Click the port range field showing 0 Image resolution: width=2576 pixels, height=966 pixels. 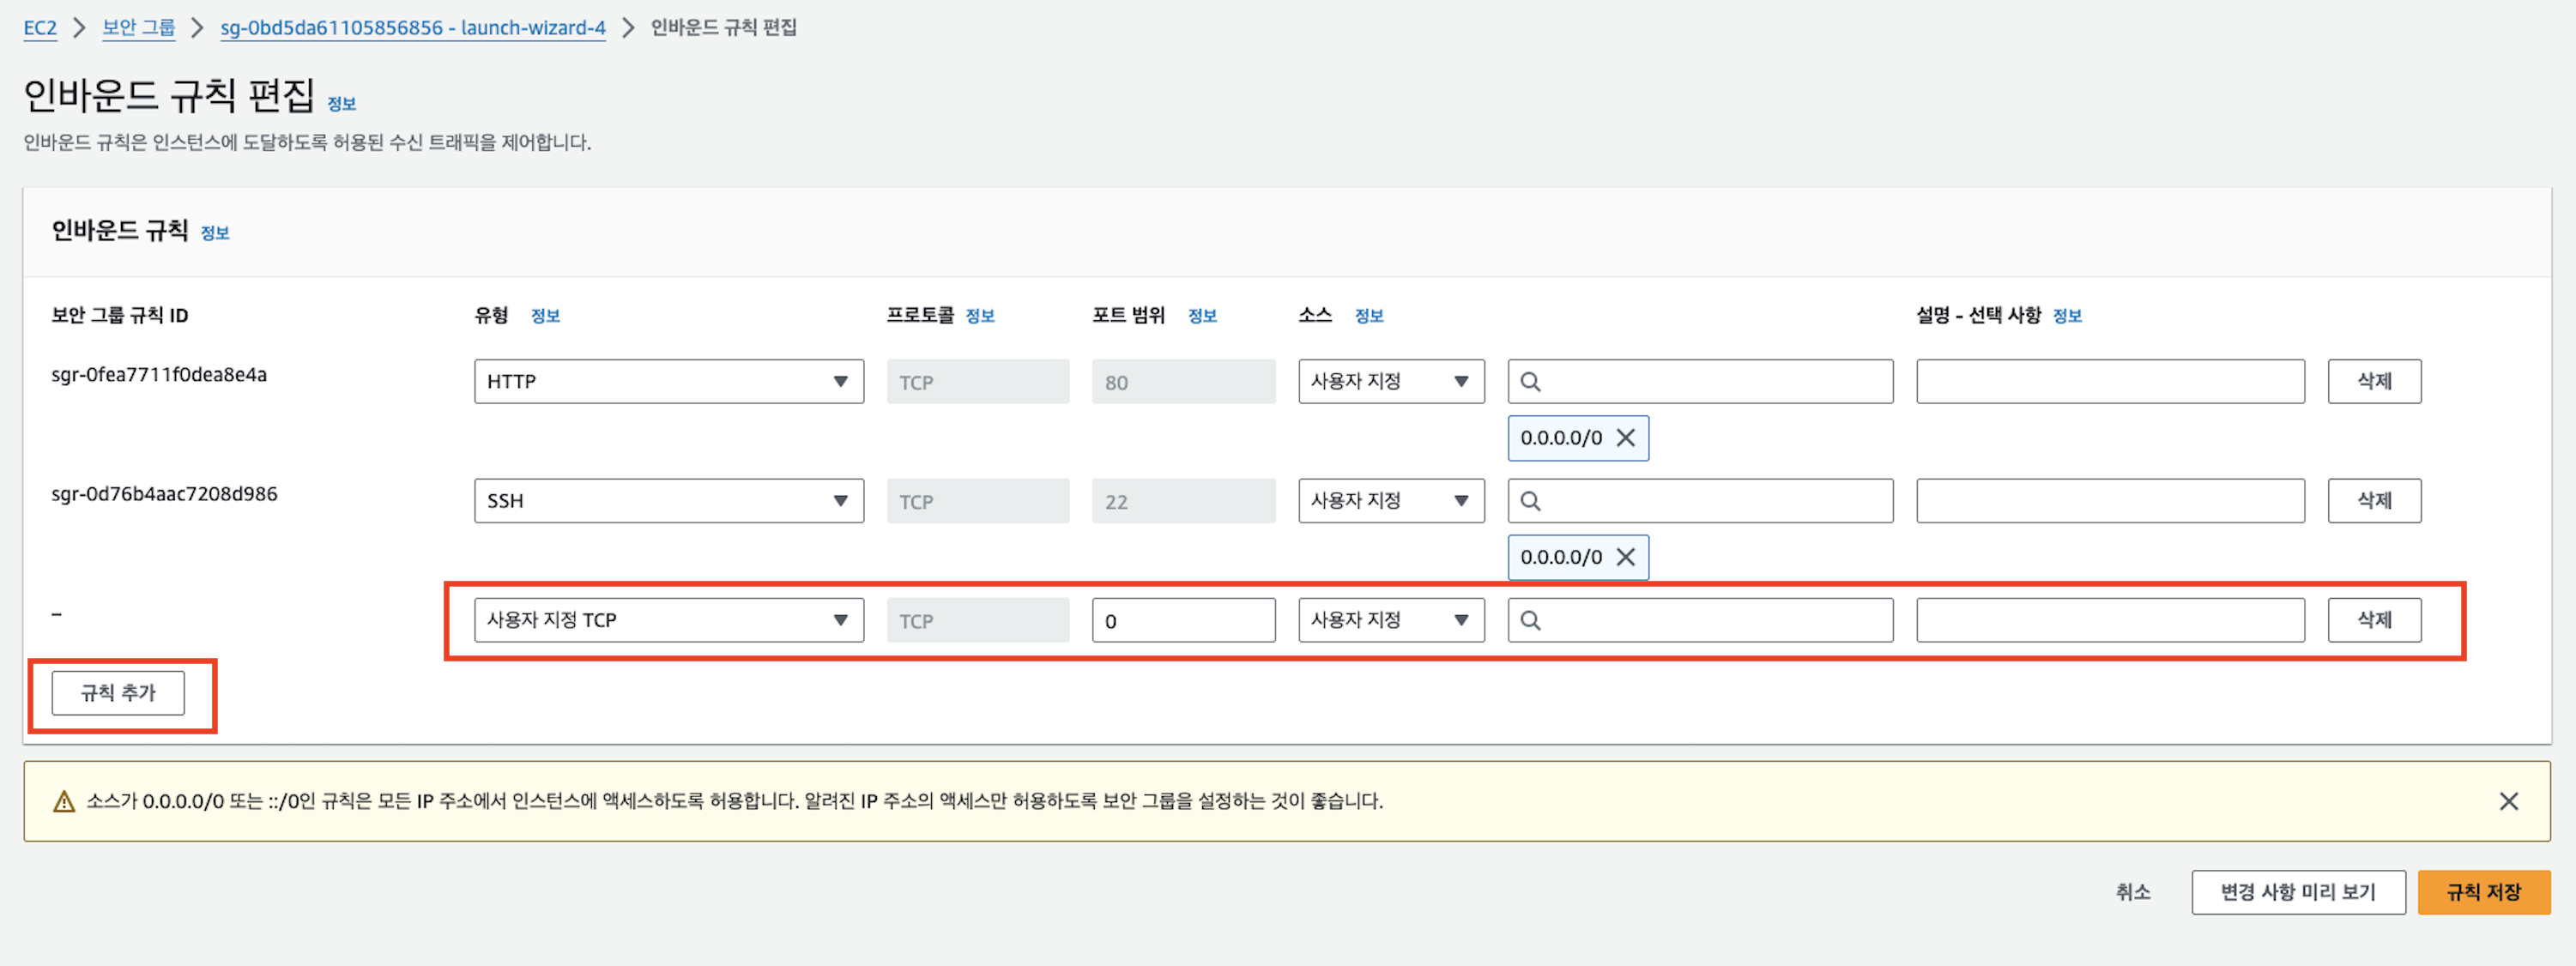click(x=1183, y=621)
